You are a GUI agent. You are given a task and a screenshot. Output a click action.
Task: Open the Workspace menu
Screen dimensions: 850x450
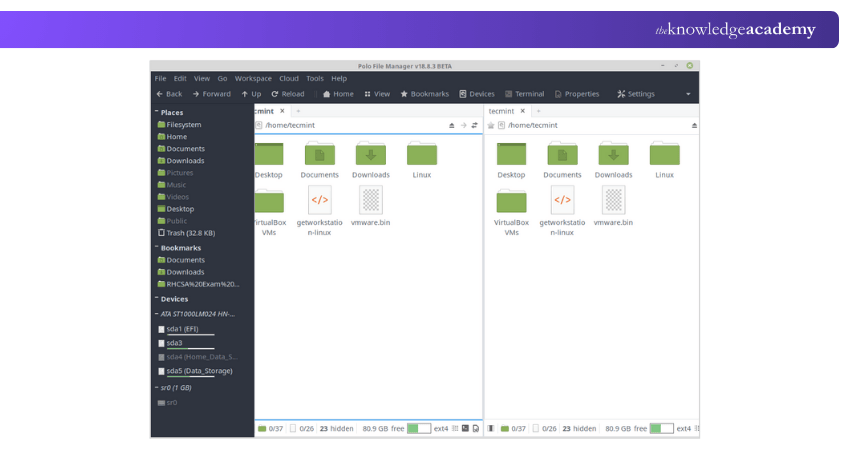pyautogui.click(x=253, y=78)
